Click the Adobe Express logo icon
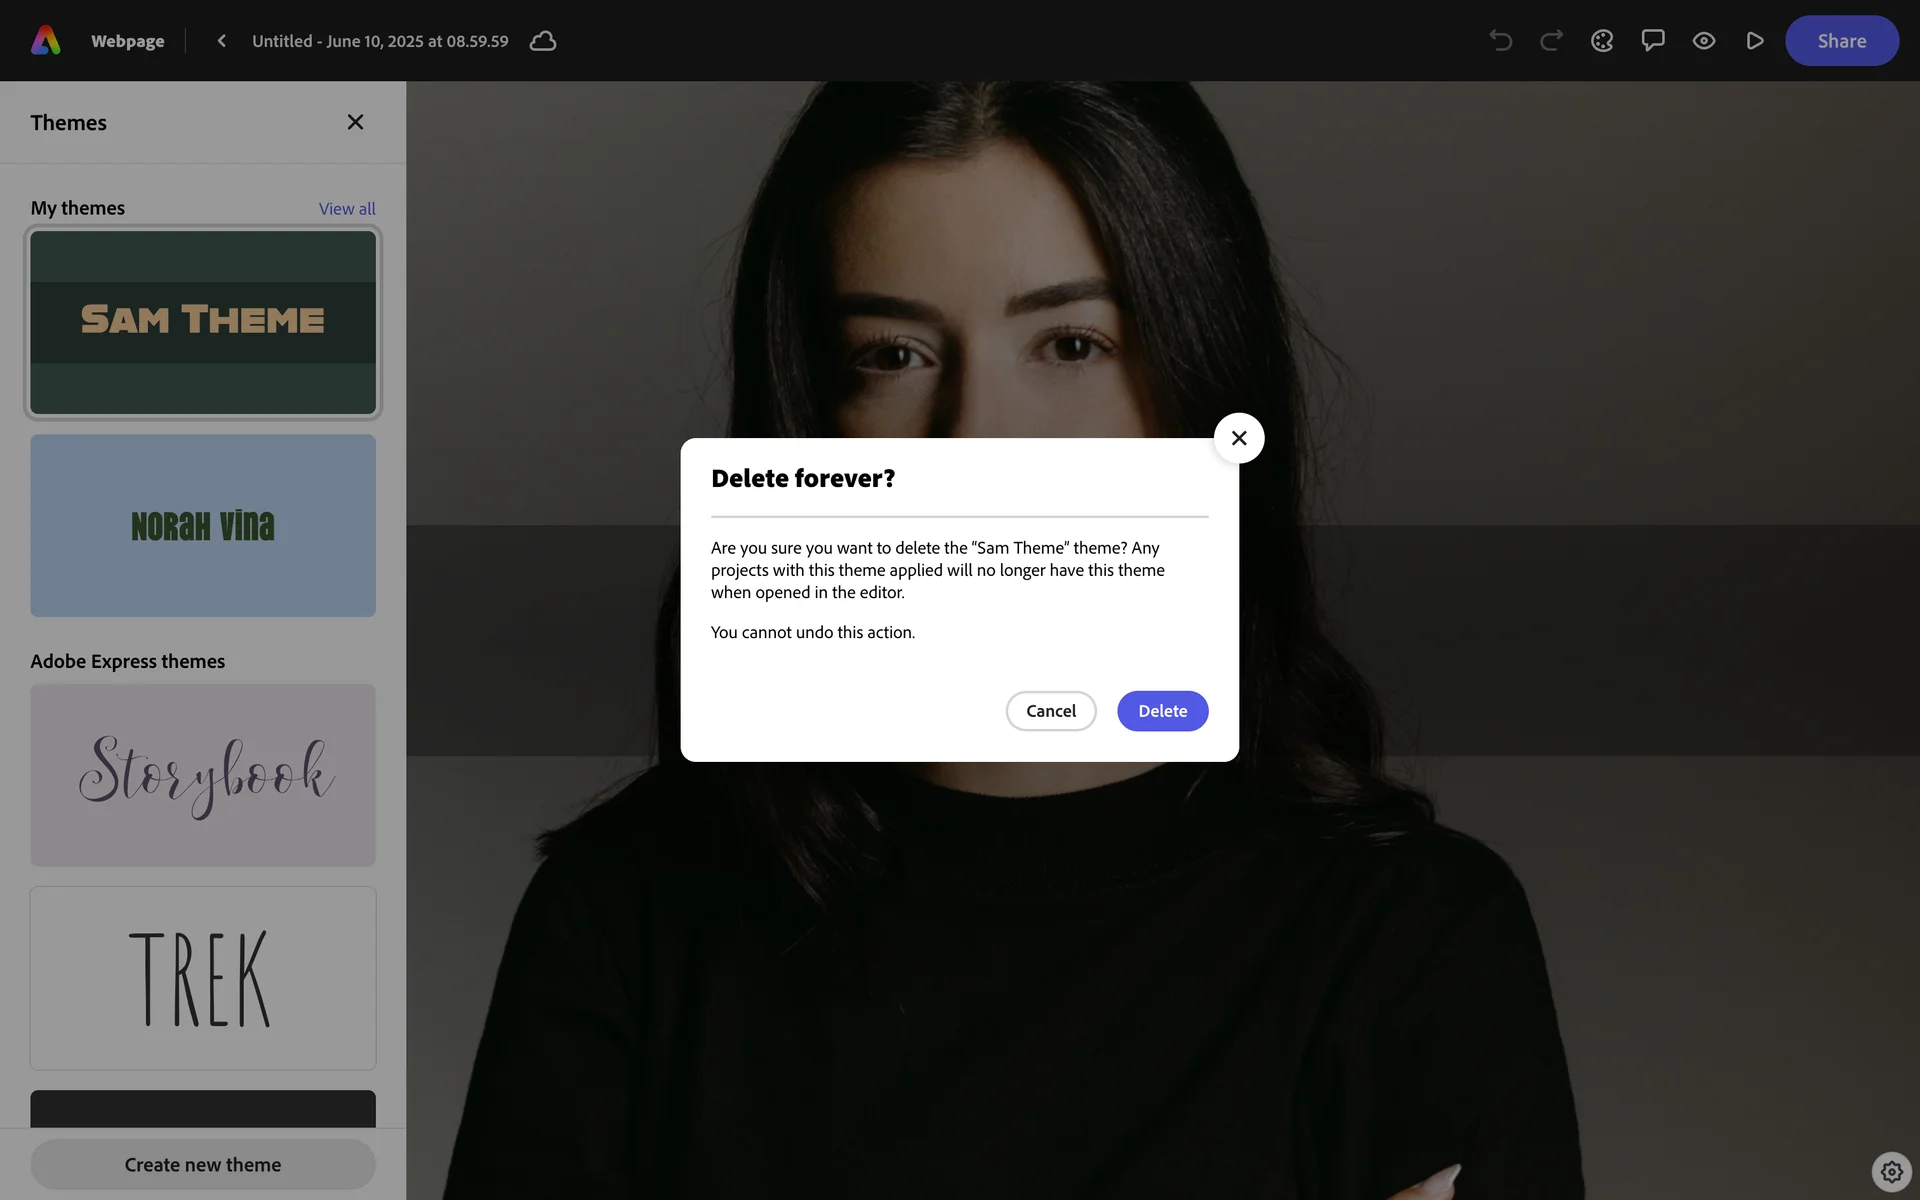This screenshot has width=1920, height=1200. click(x=46, y=41)
